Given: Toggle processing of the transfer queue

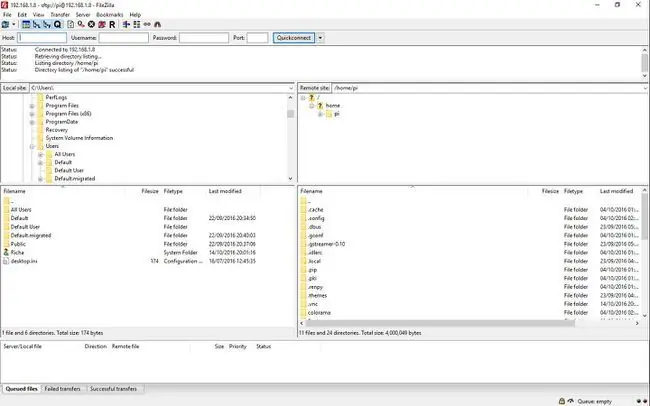Looking at the screenshot, I should (x=81, y=24).
